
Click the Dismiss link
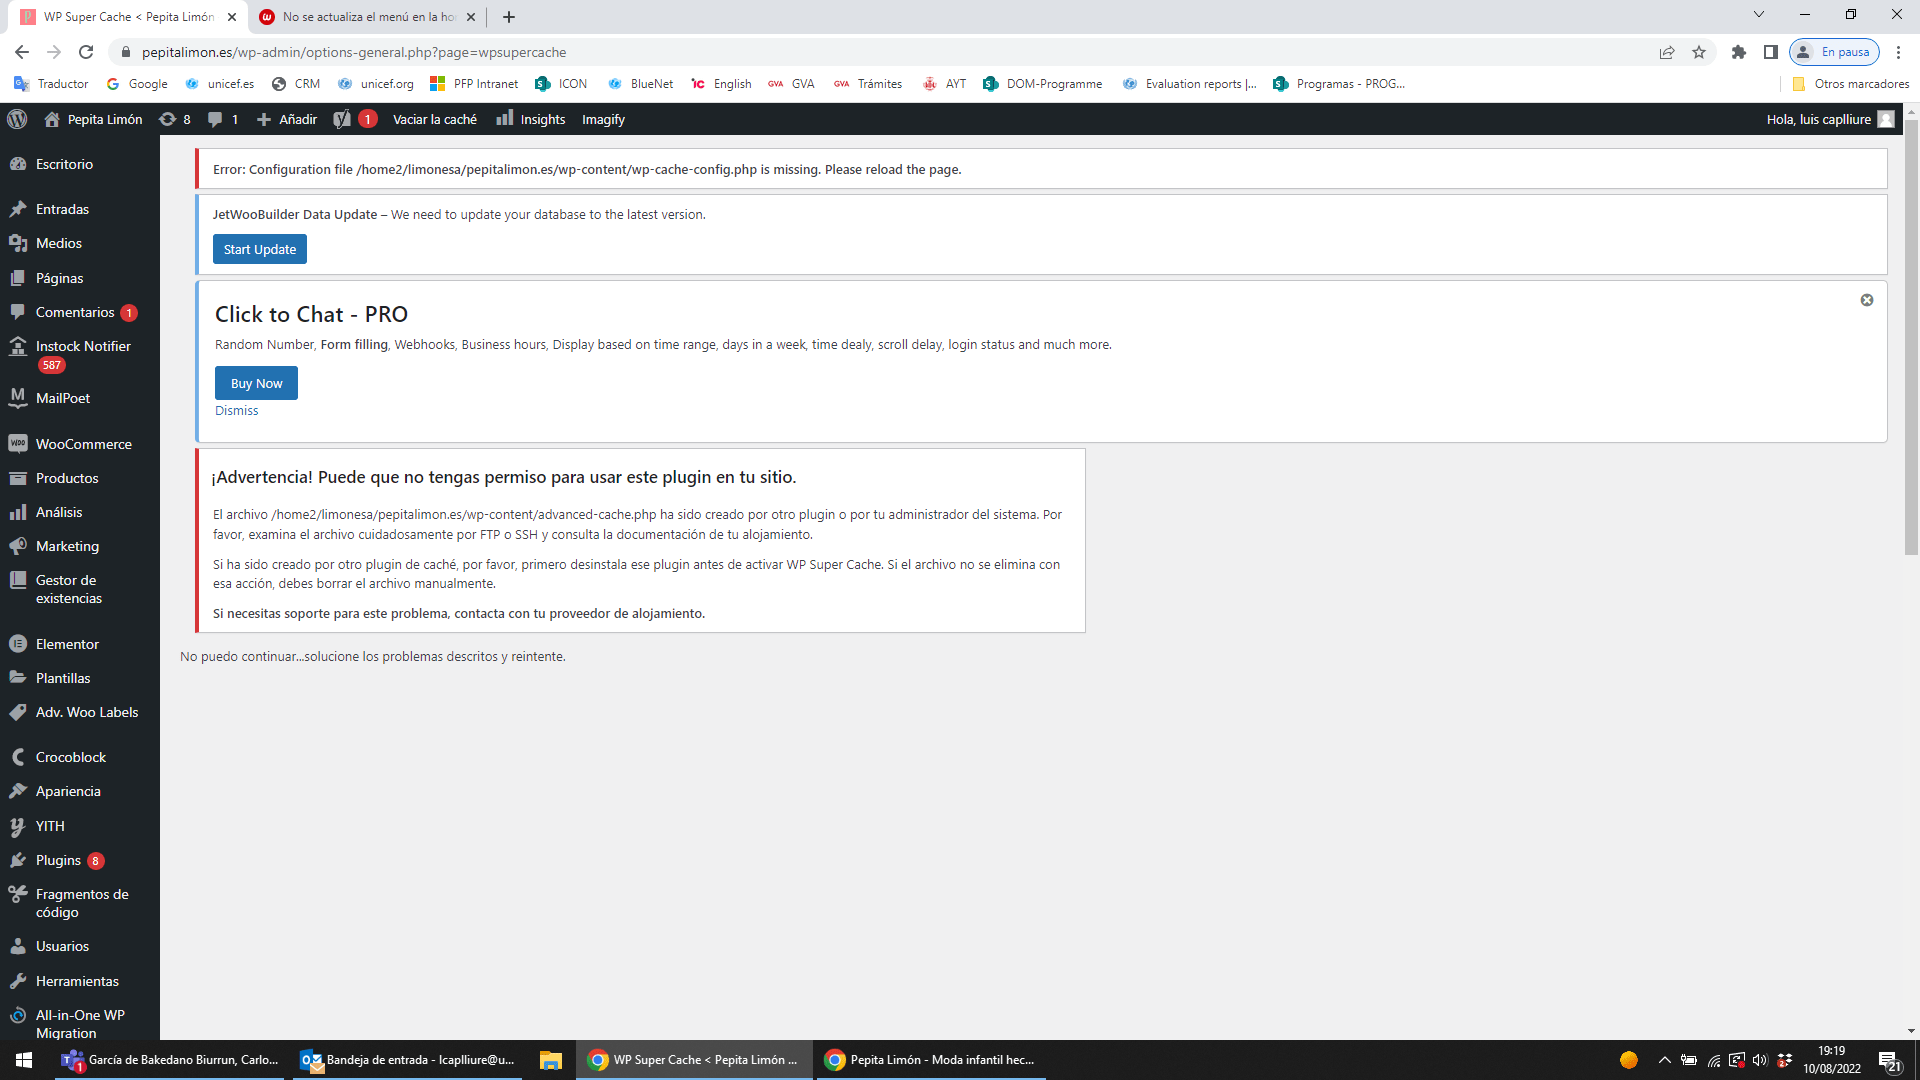[236, 411]
